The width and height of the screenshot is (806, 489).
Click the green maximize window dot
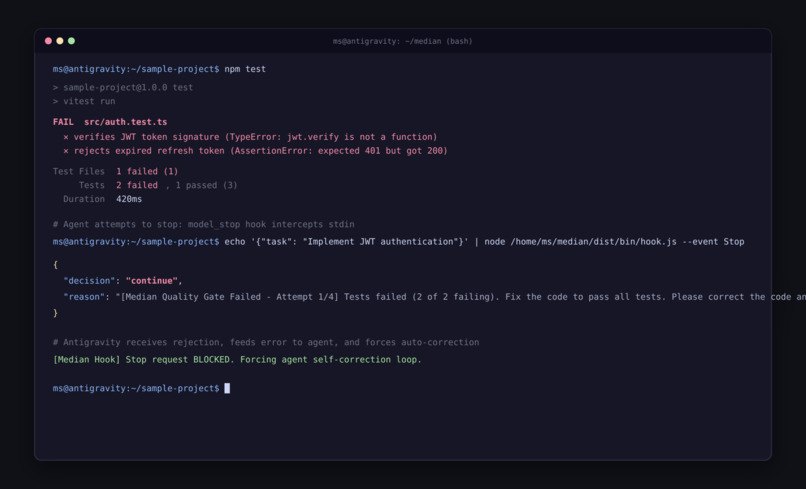coord(71,41)
